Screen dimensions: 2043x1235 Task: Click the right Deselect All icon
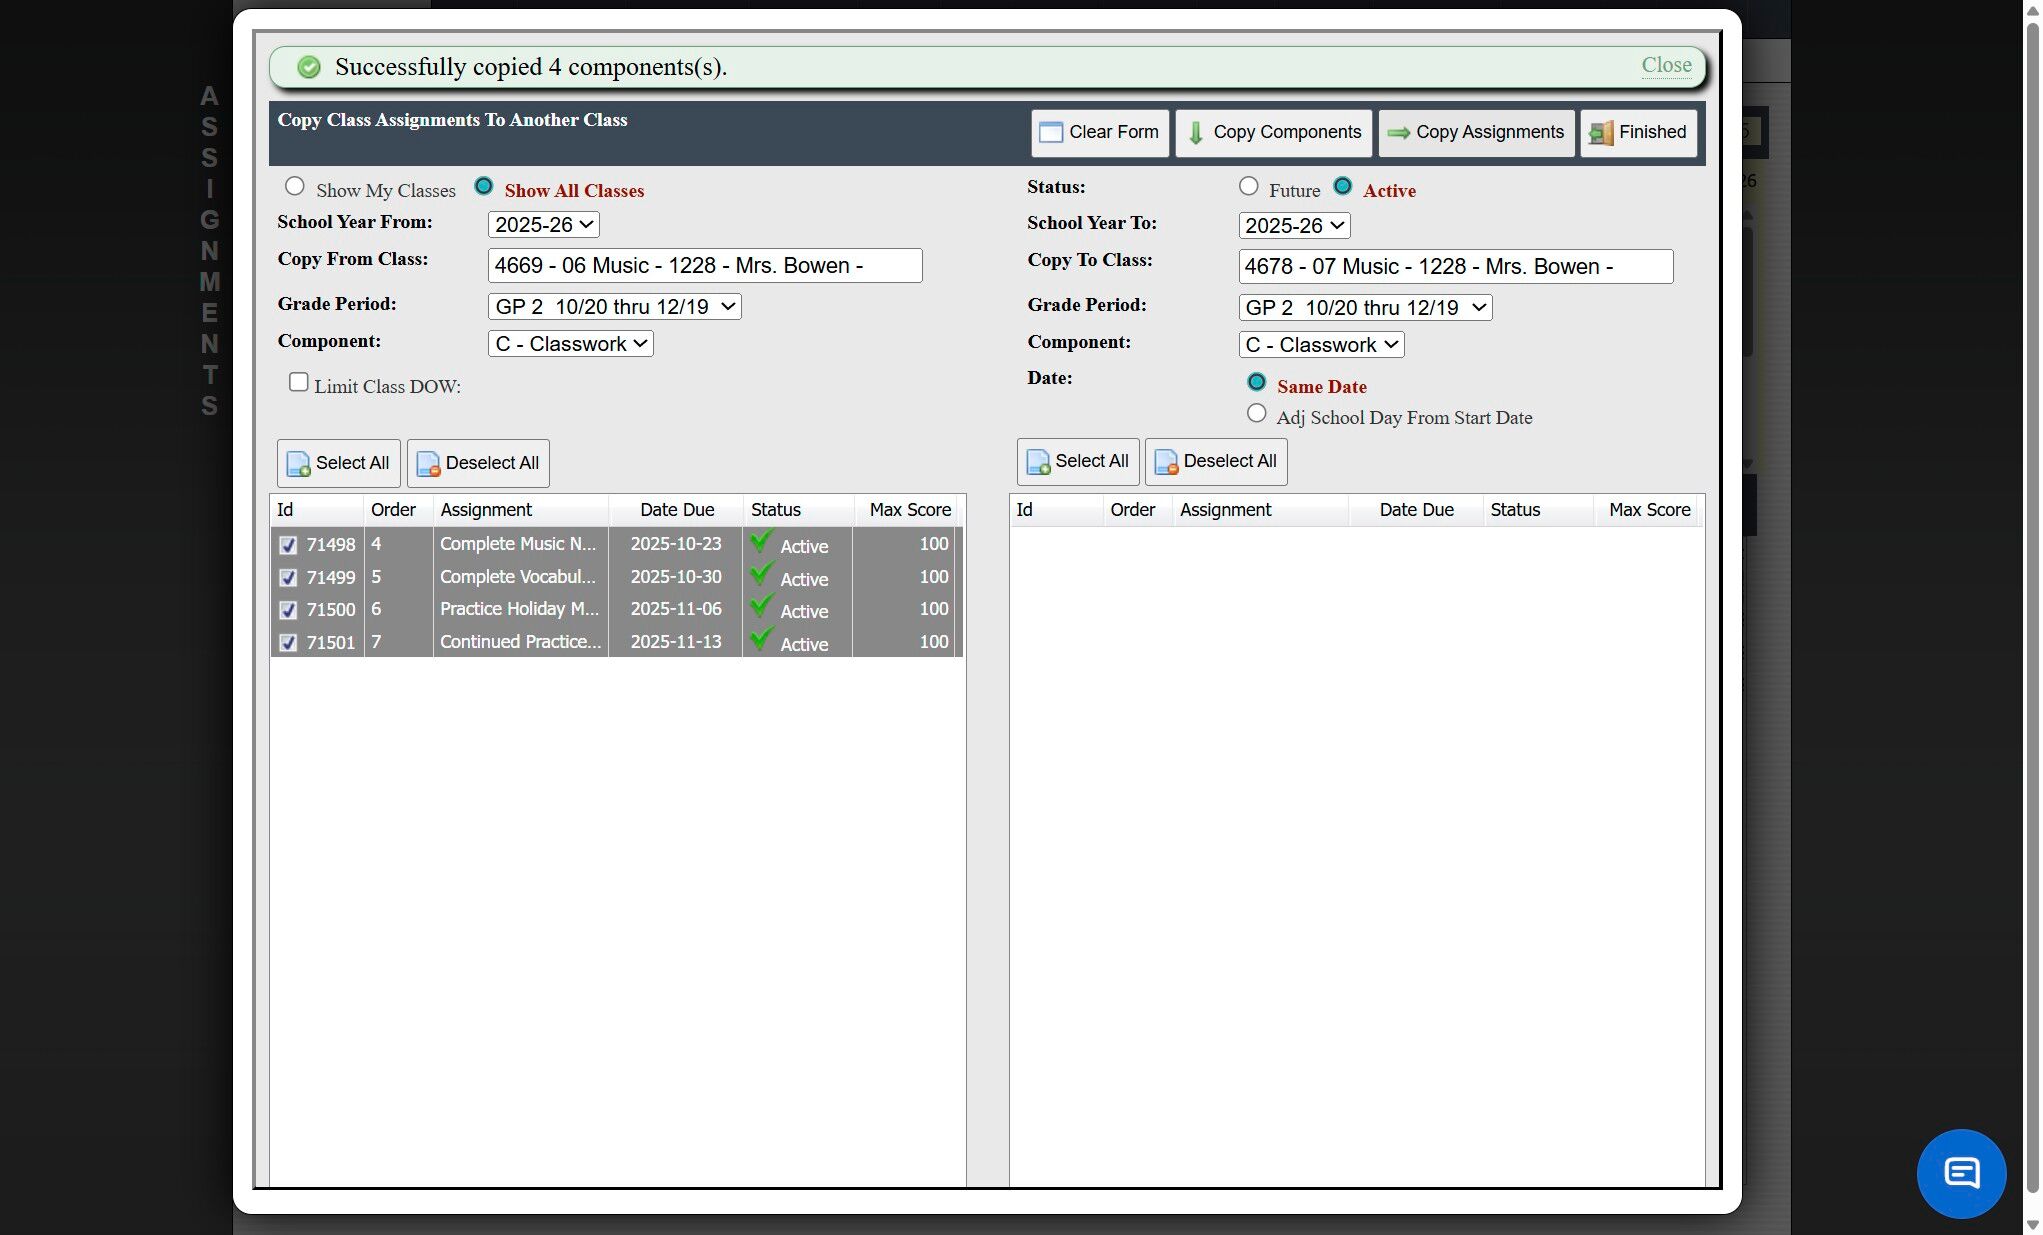[1166, 462]
